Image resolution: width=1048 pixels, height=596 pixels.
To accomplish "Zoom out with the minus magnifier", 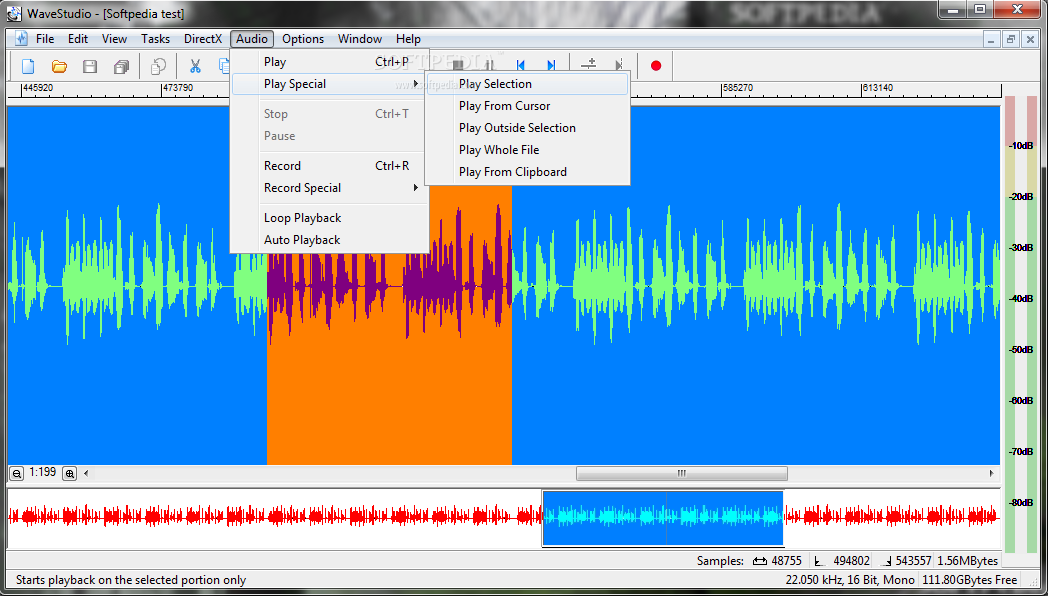I will [17, 473].
